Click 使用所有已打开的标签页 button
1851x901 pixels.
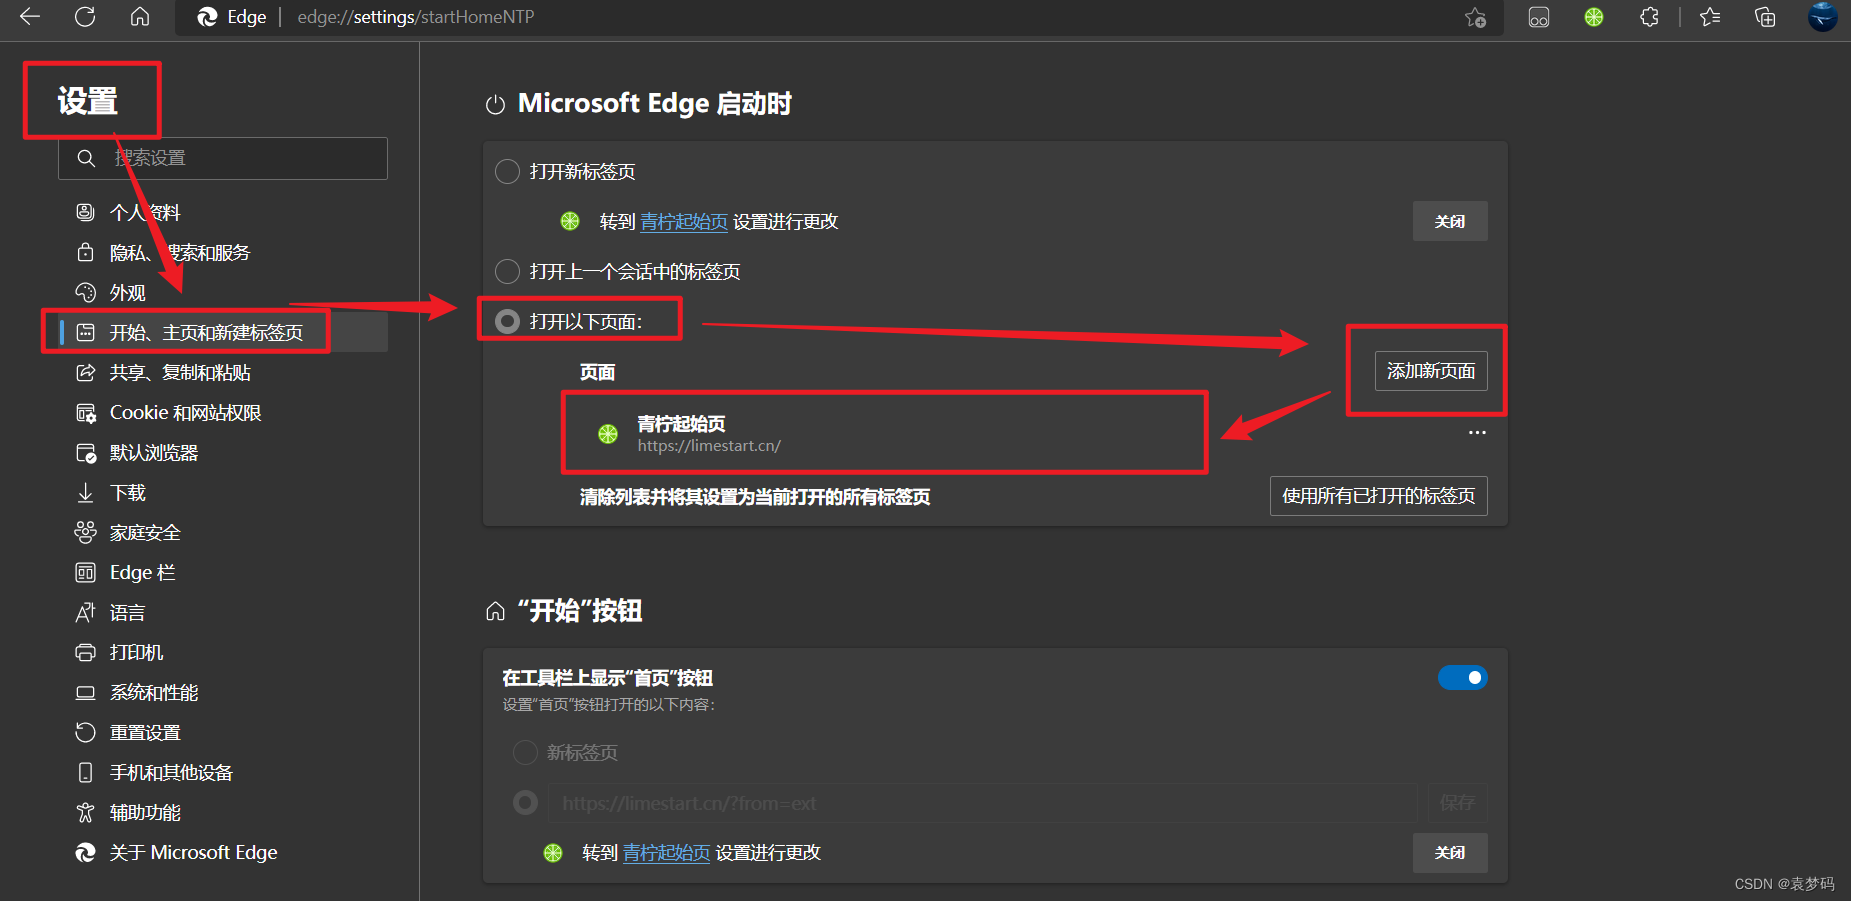(x=1378, y=496)
